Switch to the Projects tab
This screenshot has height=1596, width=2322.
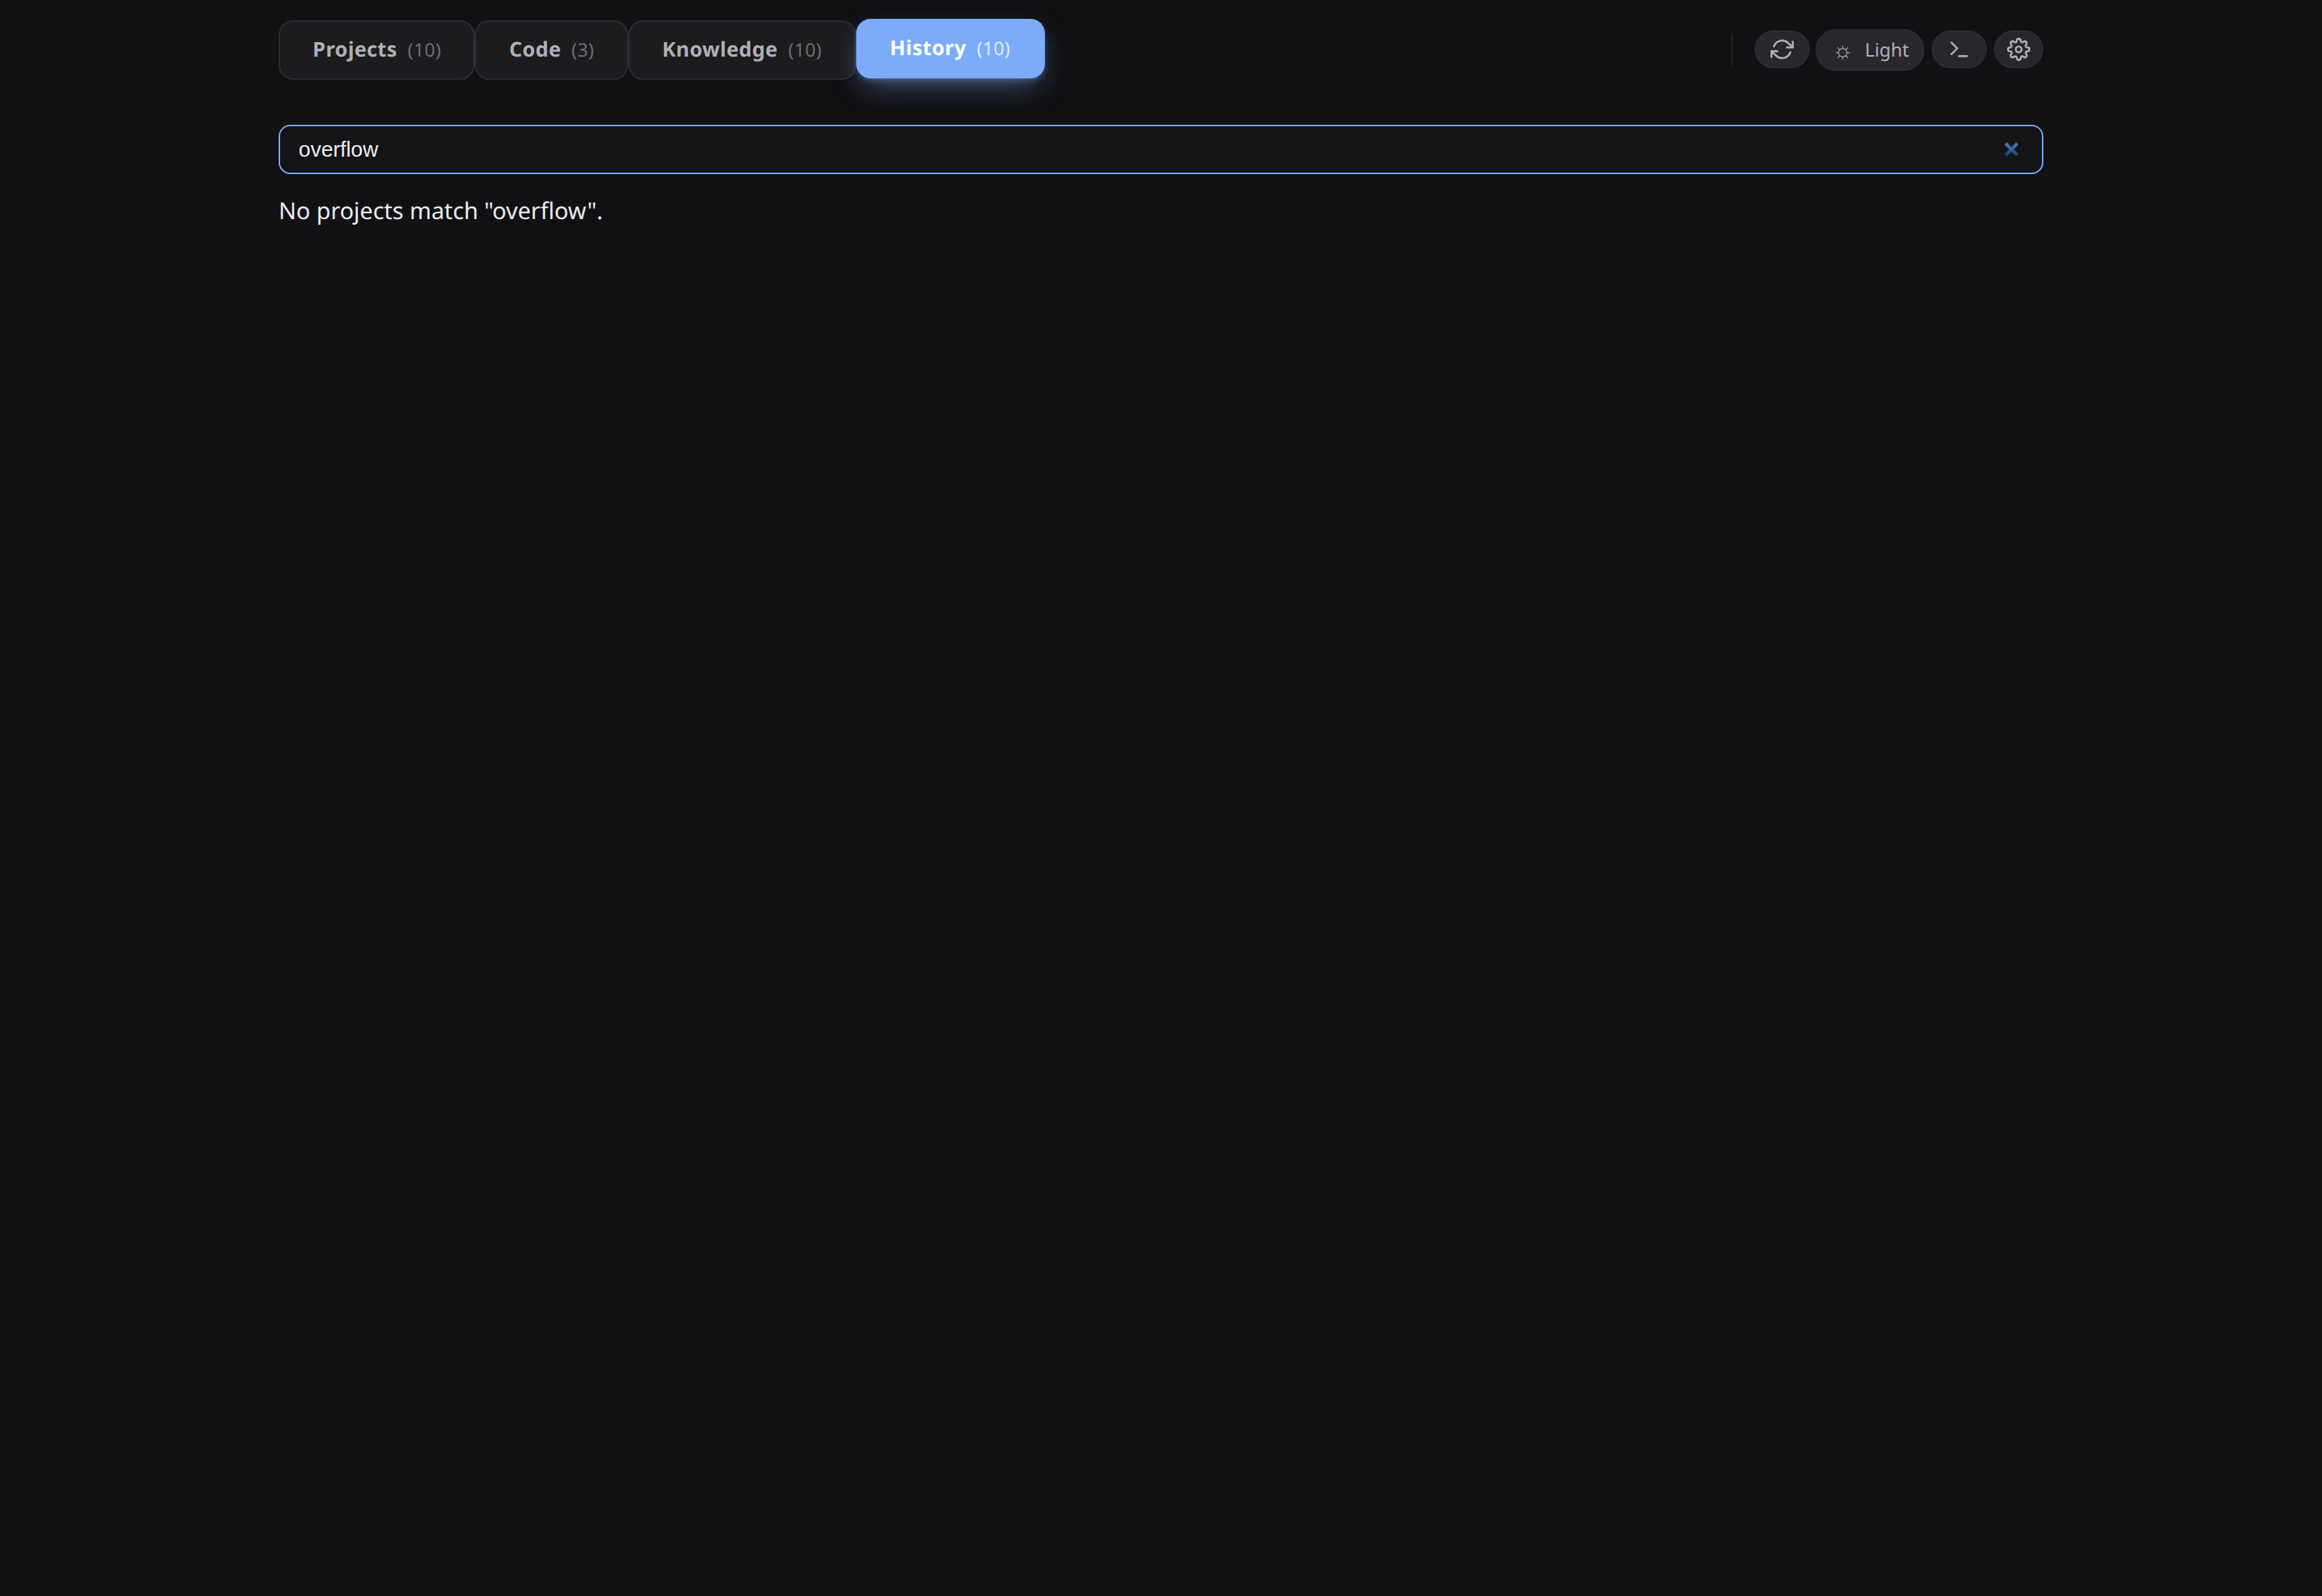(376, 49)
